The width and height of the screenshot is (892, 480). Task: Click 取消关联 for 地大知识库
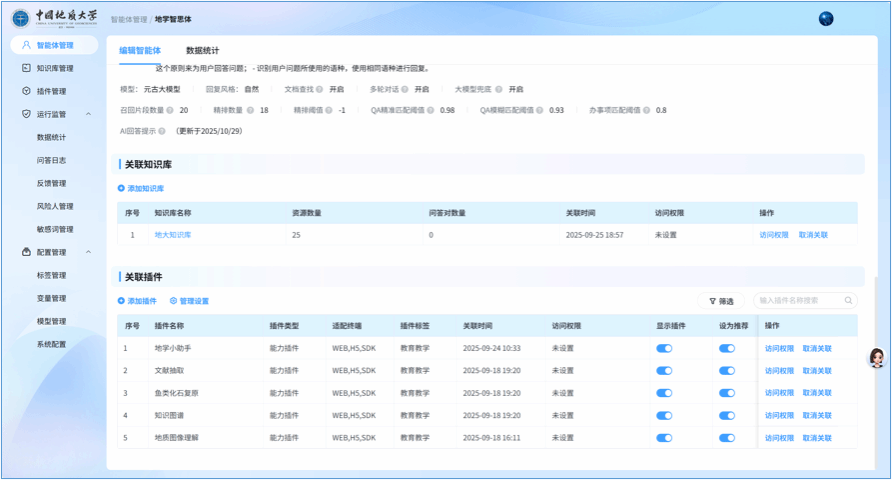tap(813, 235)
